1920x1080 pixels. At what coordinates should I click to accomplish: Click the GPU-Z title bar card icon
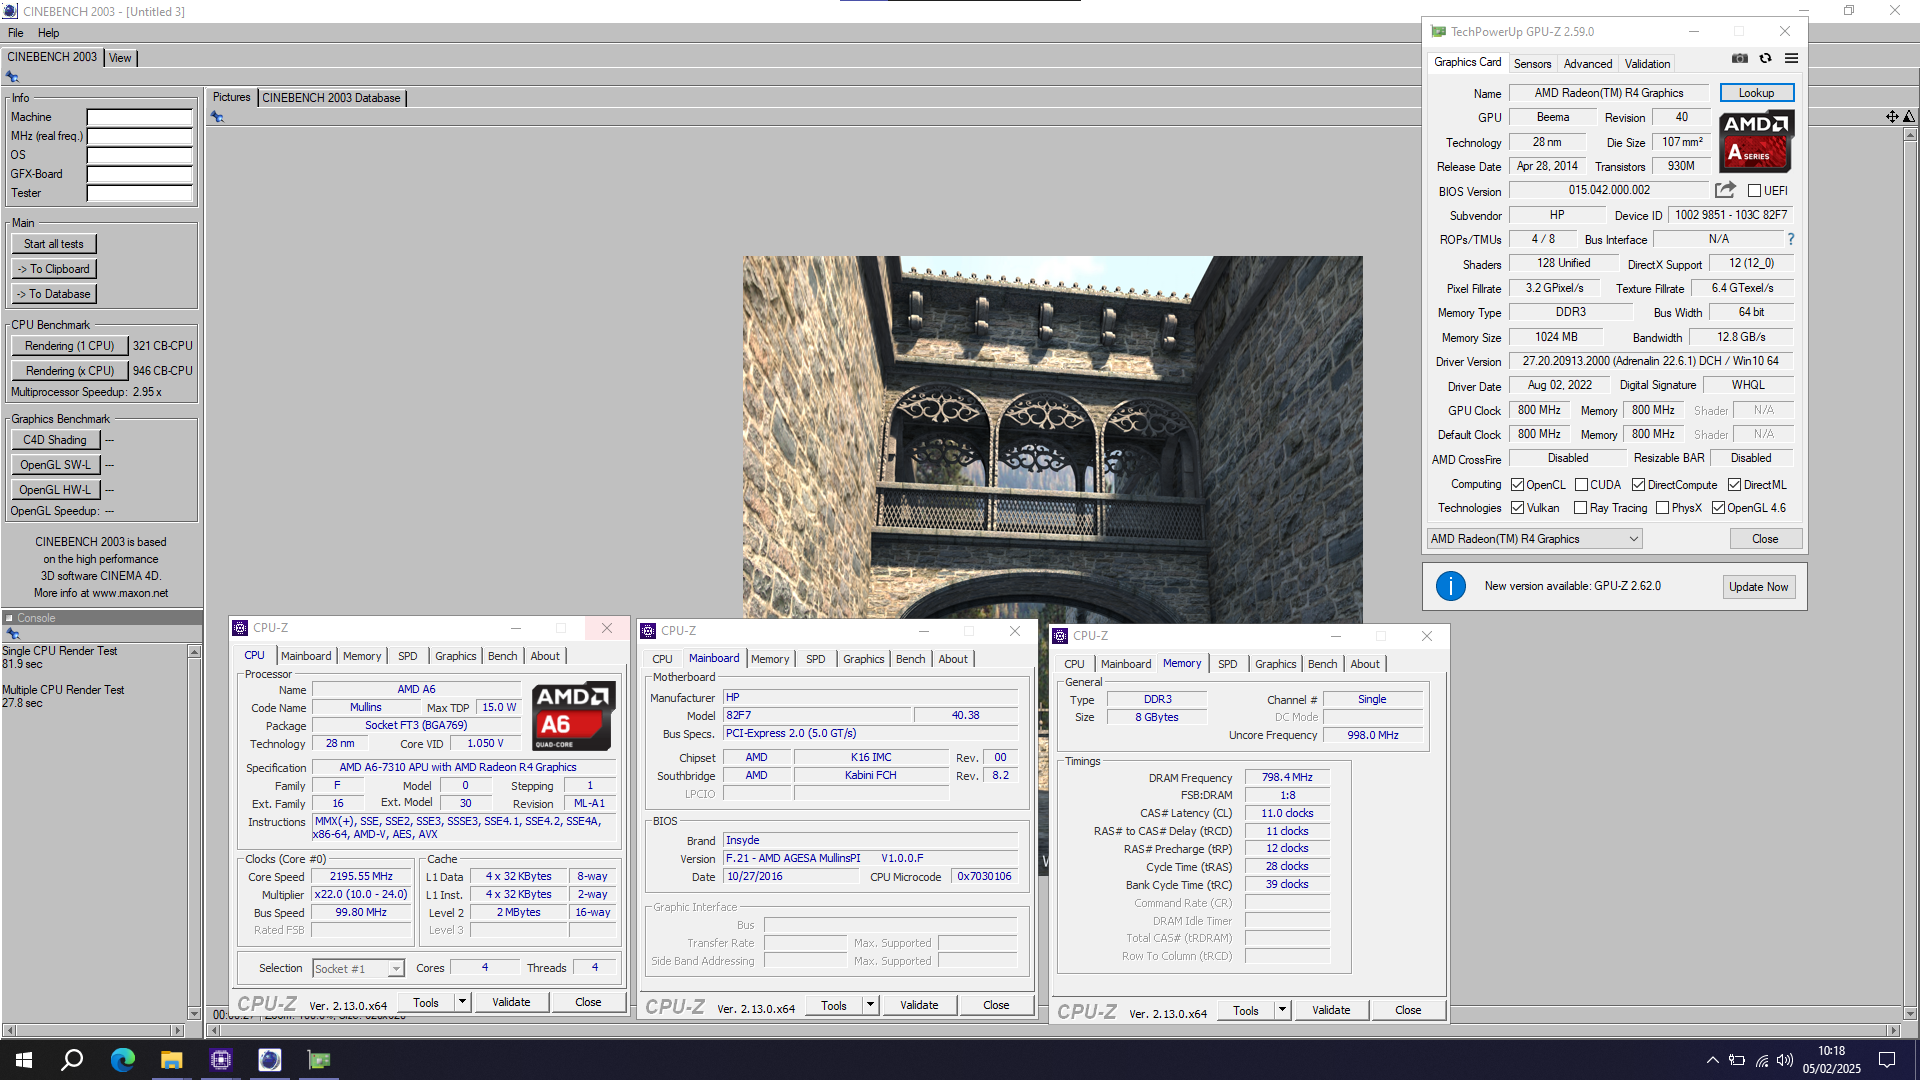click(x=1438, y=32)
